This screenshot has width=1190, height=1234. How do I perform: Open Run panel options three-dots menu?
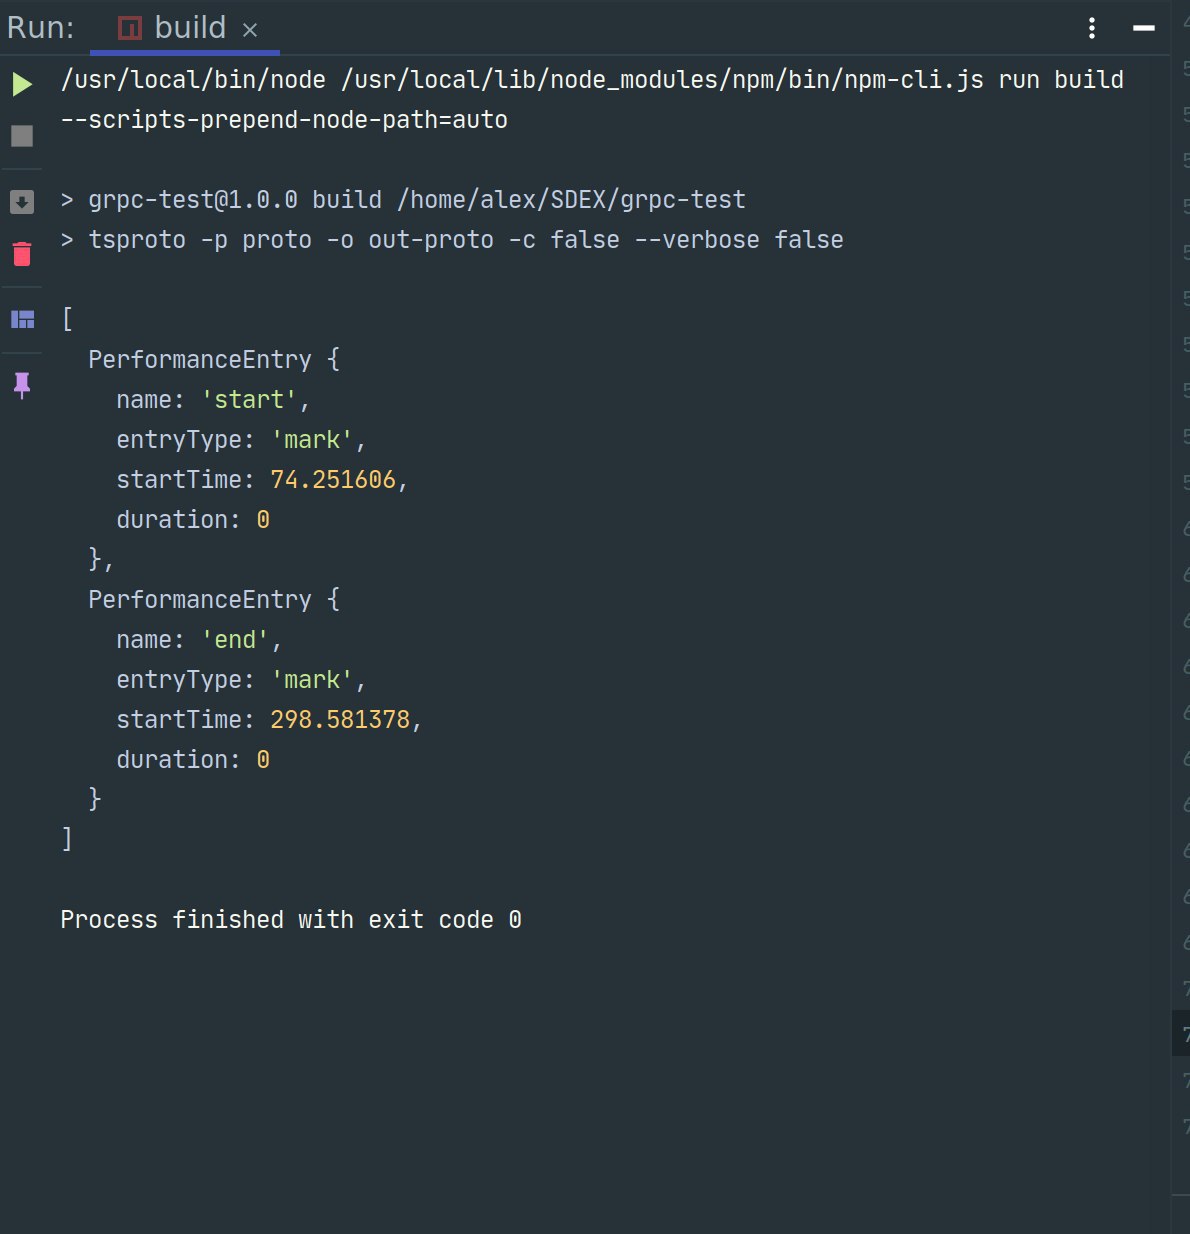[1092, 28]
